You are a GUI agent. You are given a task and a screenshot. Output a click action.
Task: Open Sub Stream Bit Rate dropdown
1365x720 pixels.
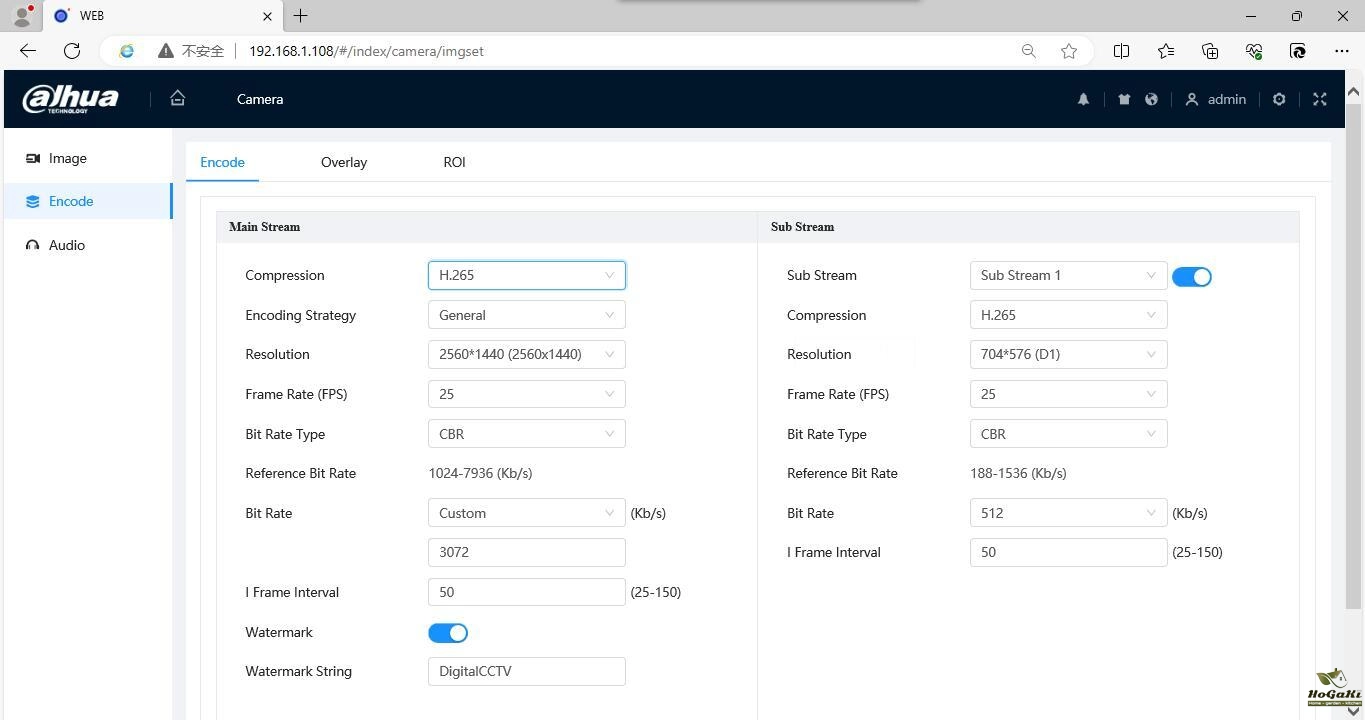tap(1068, 513)
